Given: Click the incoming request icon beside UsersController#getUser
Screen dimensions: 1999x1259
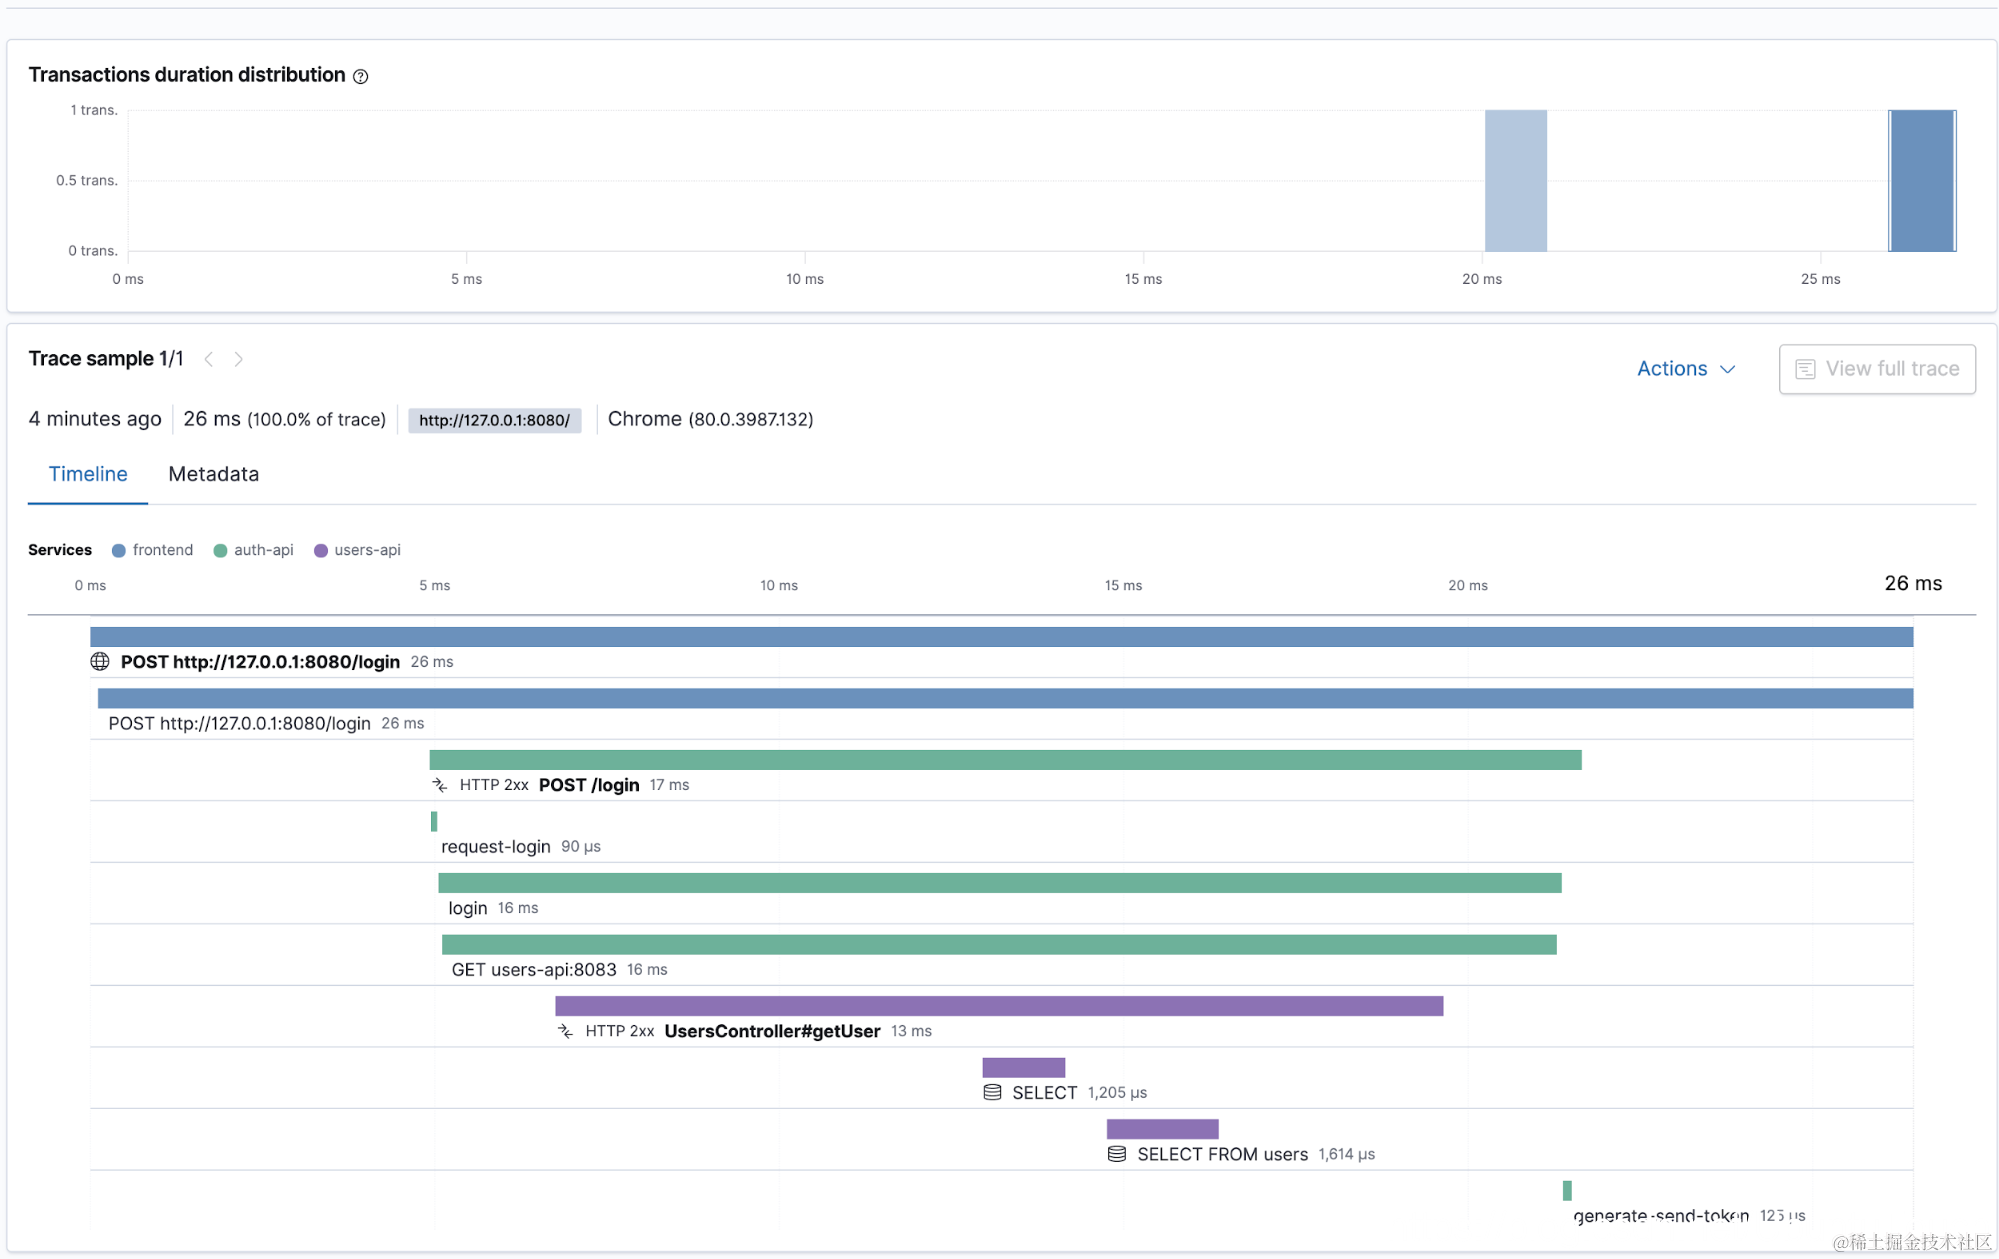Looking at the screenshot, I should 565,1031.
